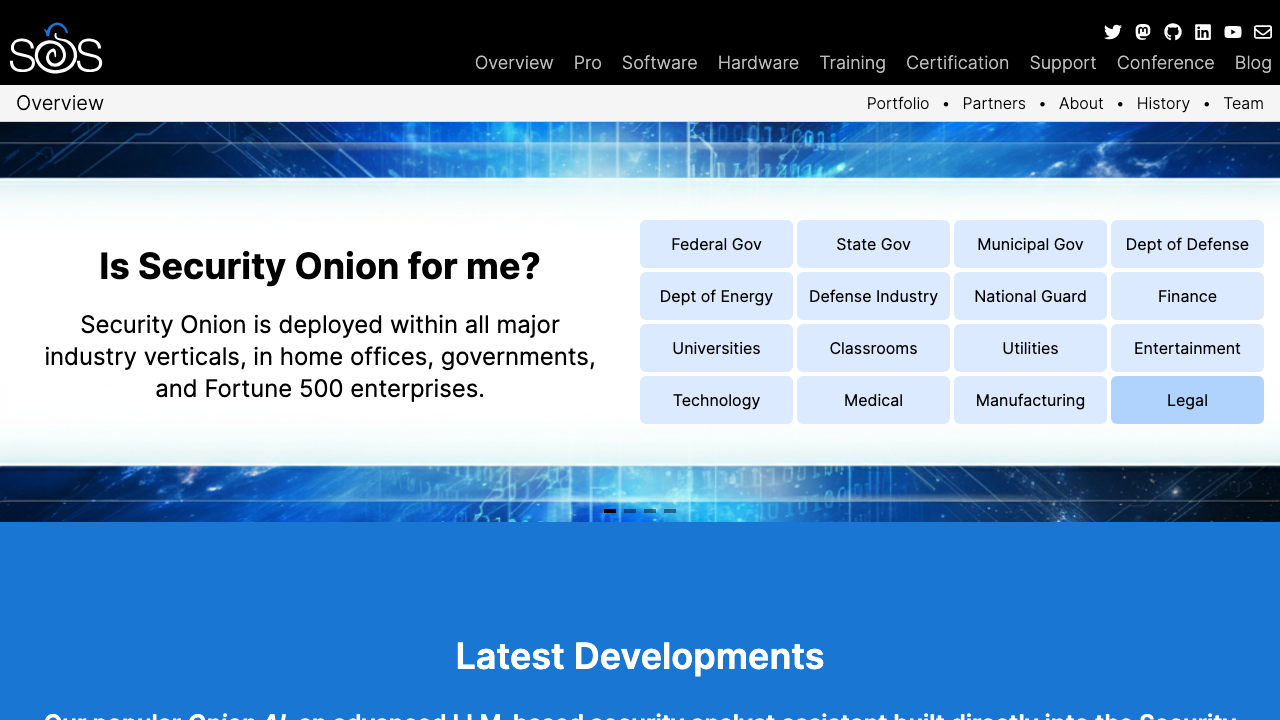Select the Technology tile
Image resolution: width=1280 pixels, height=720 pixels.
[716, 400]
